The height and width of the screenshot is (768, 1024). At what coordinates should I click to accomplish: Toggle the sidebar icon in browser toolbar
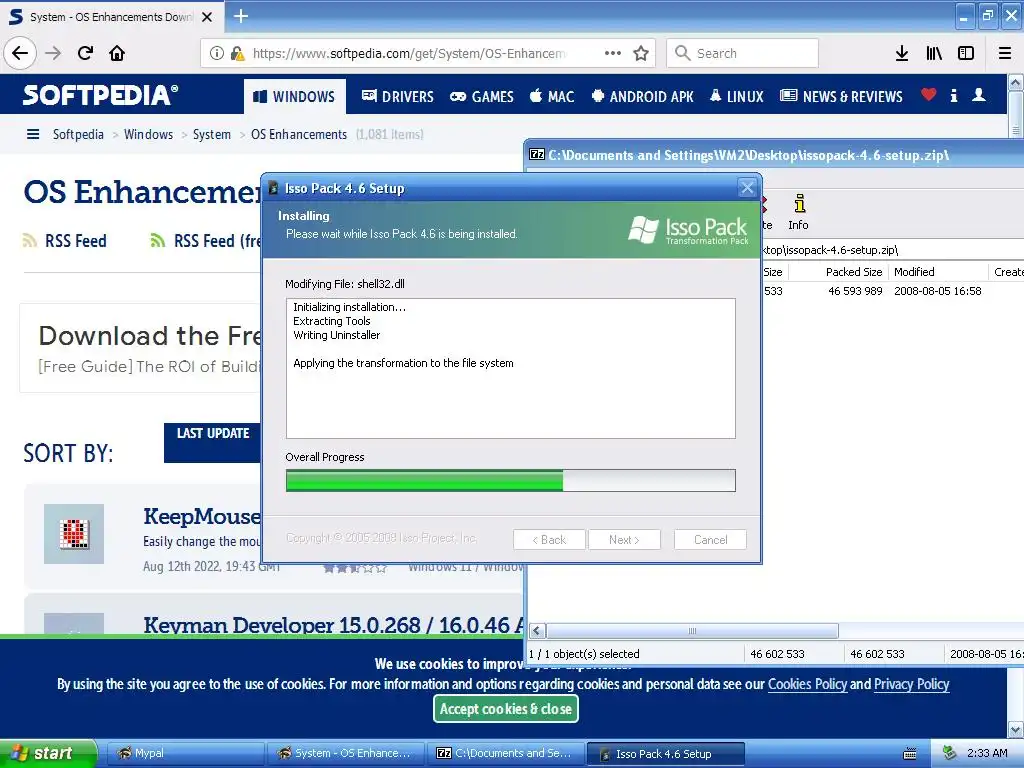pyautogui.click(x=966, y=53)
